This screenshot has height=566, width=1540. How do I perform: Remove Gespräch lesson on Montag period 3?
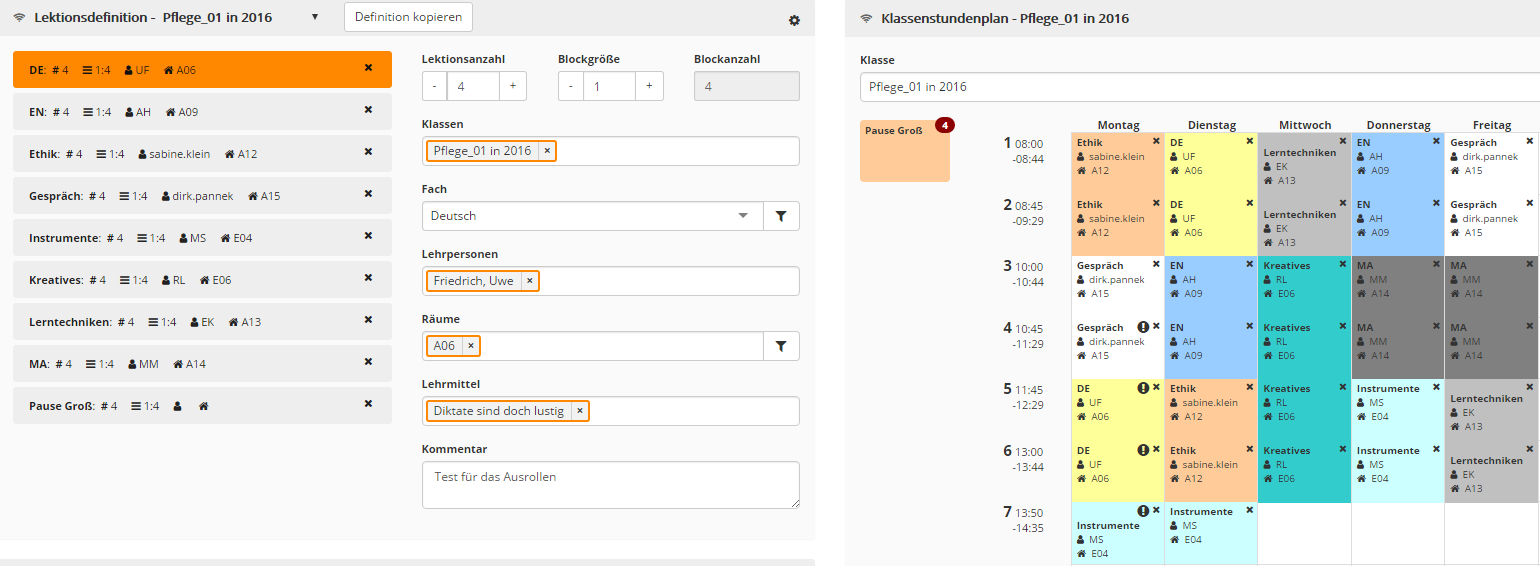point(1156,265)
